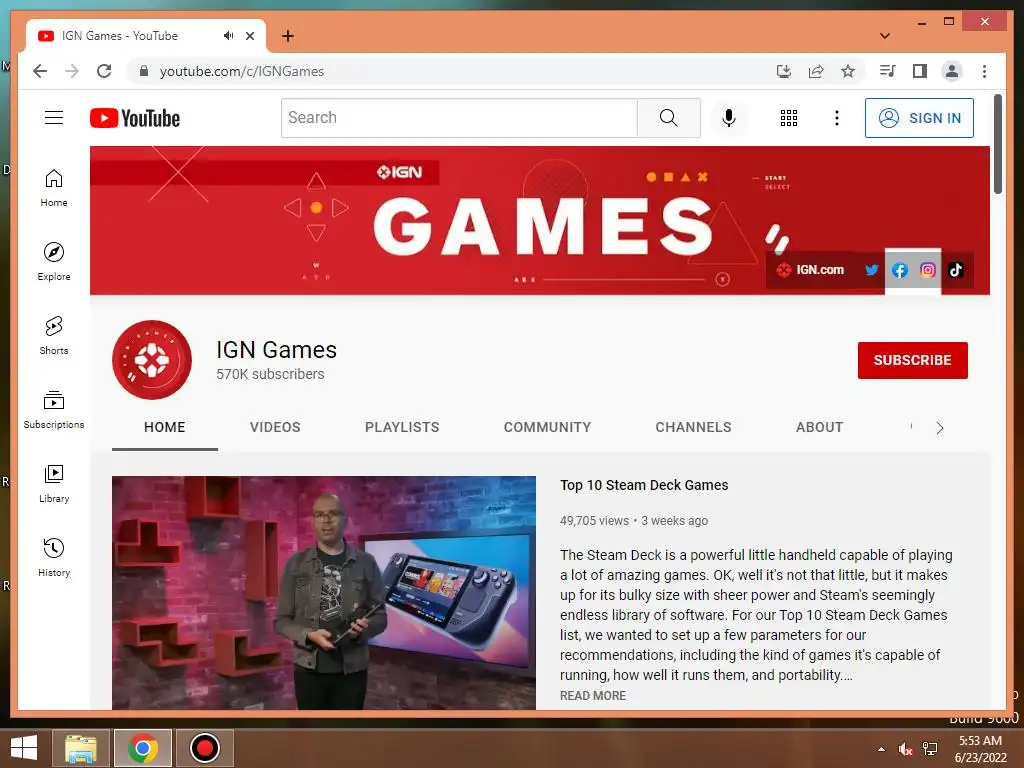Open the Chrome profile avatar
This screenshot has width=1024, height=768.
(x=952, y=71)
